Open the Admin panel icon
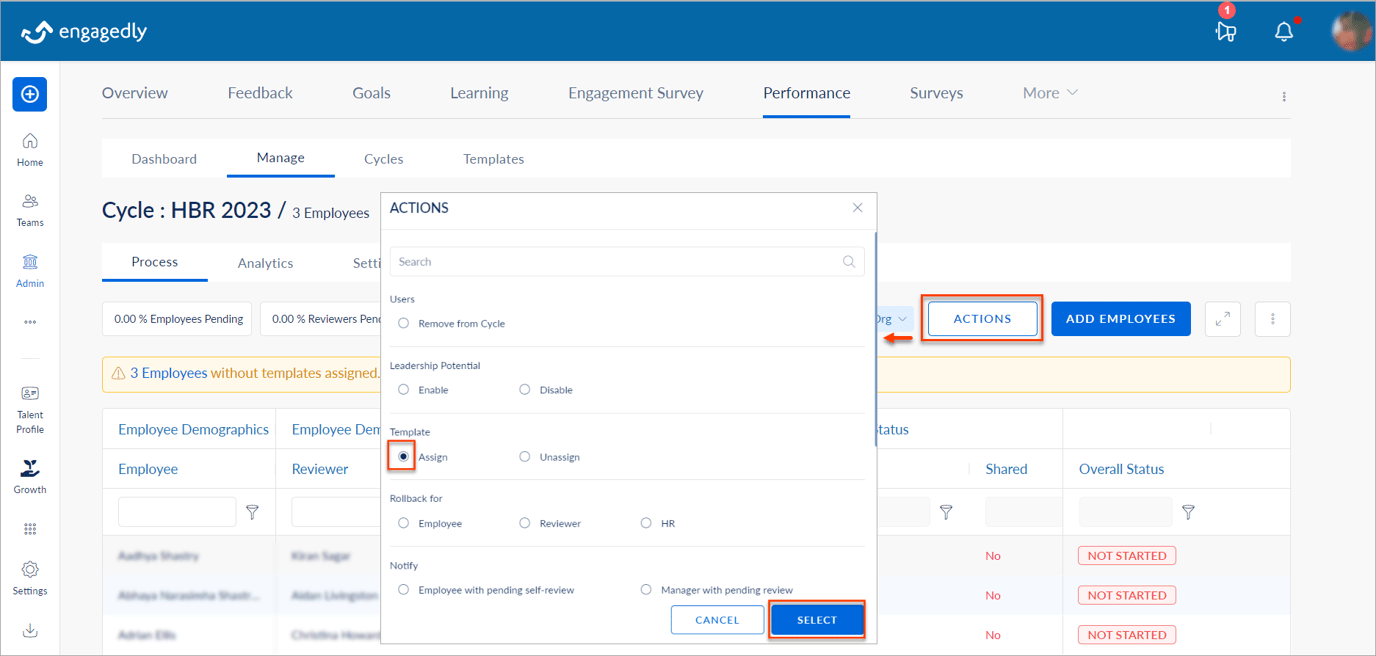1376x656 pixels. pyautogui.click(x=29, y=264)
